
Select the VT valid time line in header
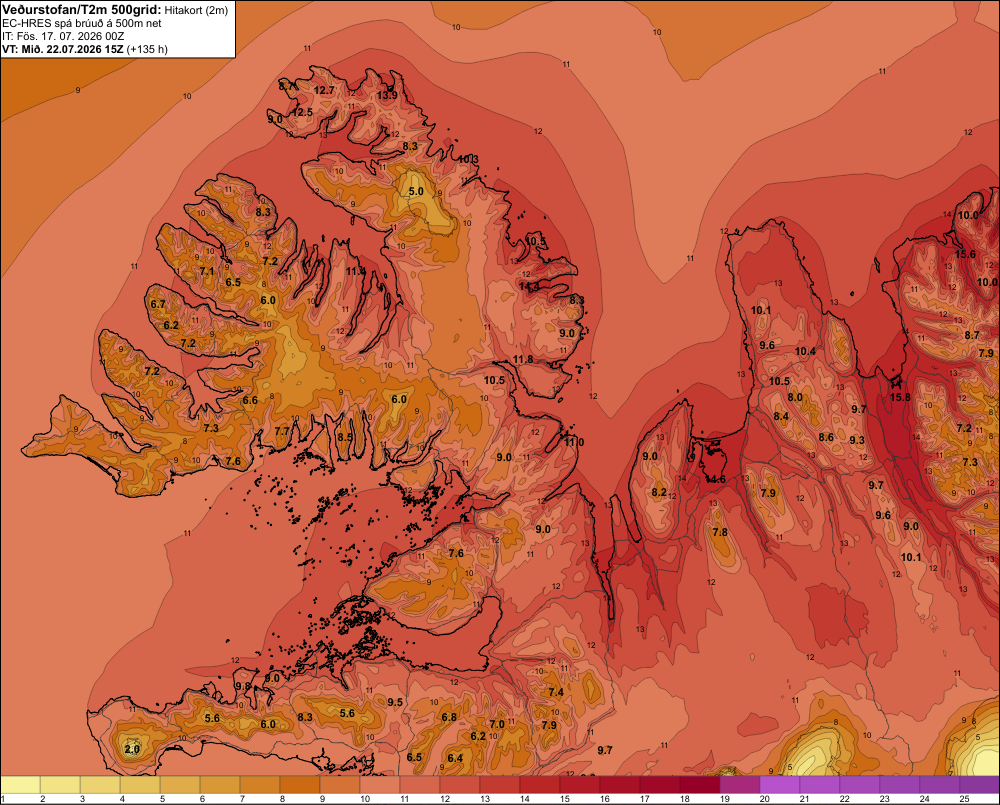click(x=85, y=49)
